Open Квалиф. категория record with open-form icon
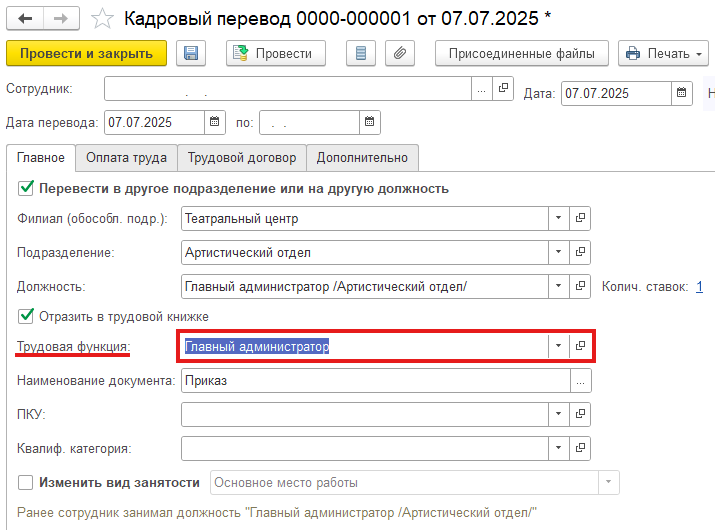 [x=580, y=448]
